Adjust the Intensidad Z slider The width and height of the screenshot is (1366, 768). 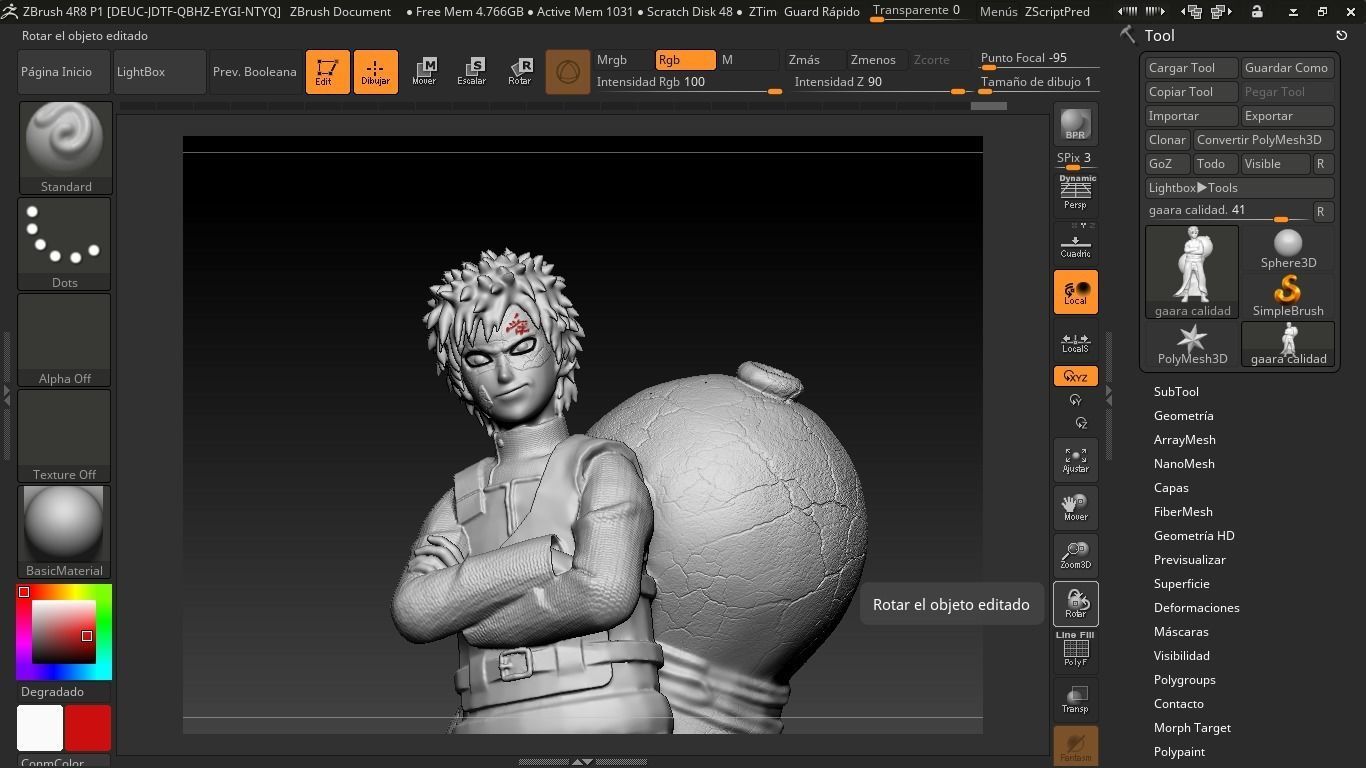coord(880,83)
